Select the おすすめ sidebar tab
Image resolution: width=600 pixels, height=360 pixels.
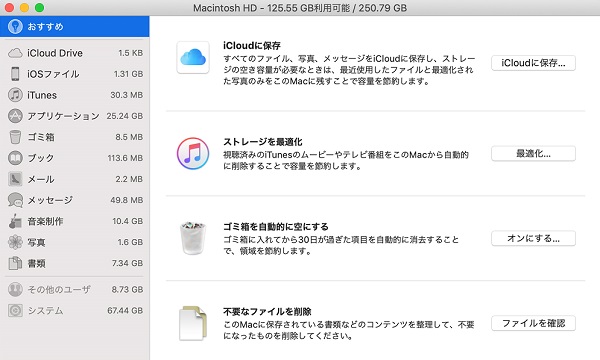[x=75, y=26]
